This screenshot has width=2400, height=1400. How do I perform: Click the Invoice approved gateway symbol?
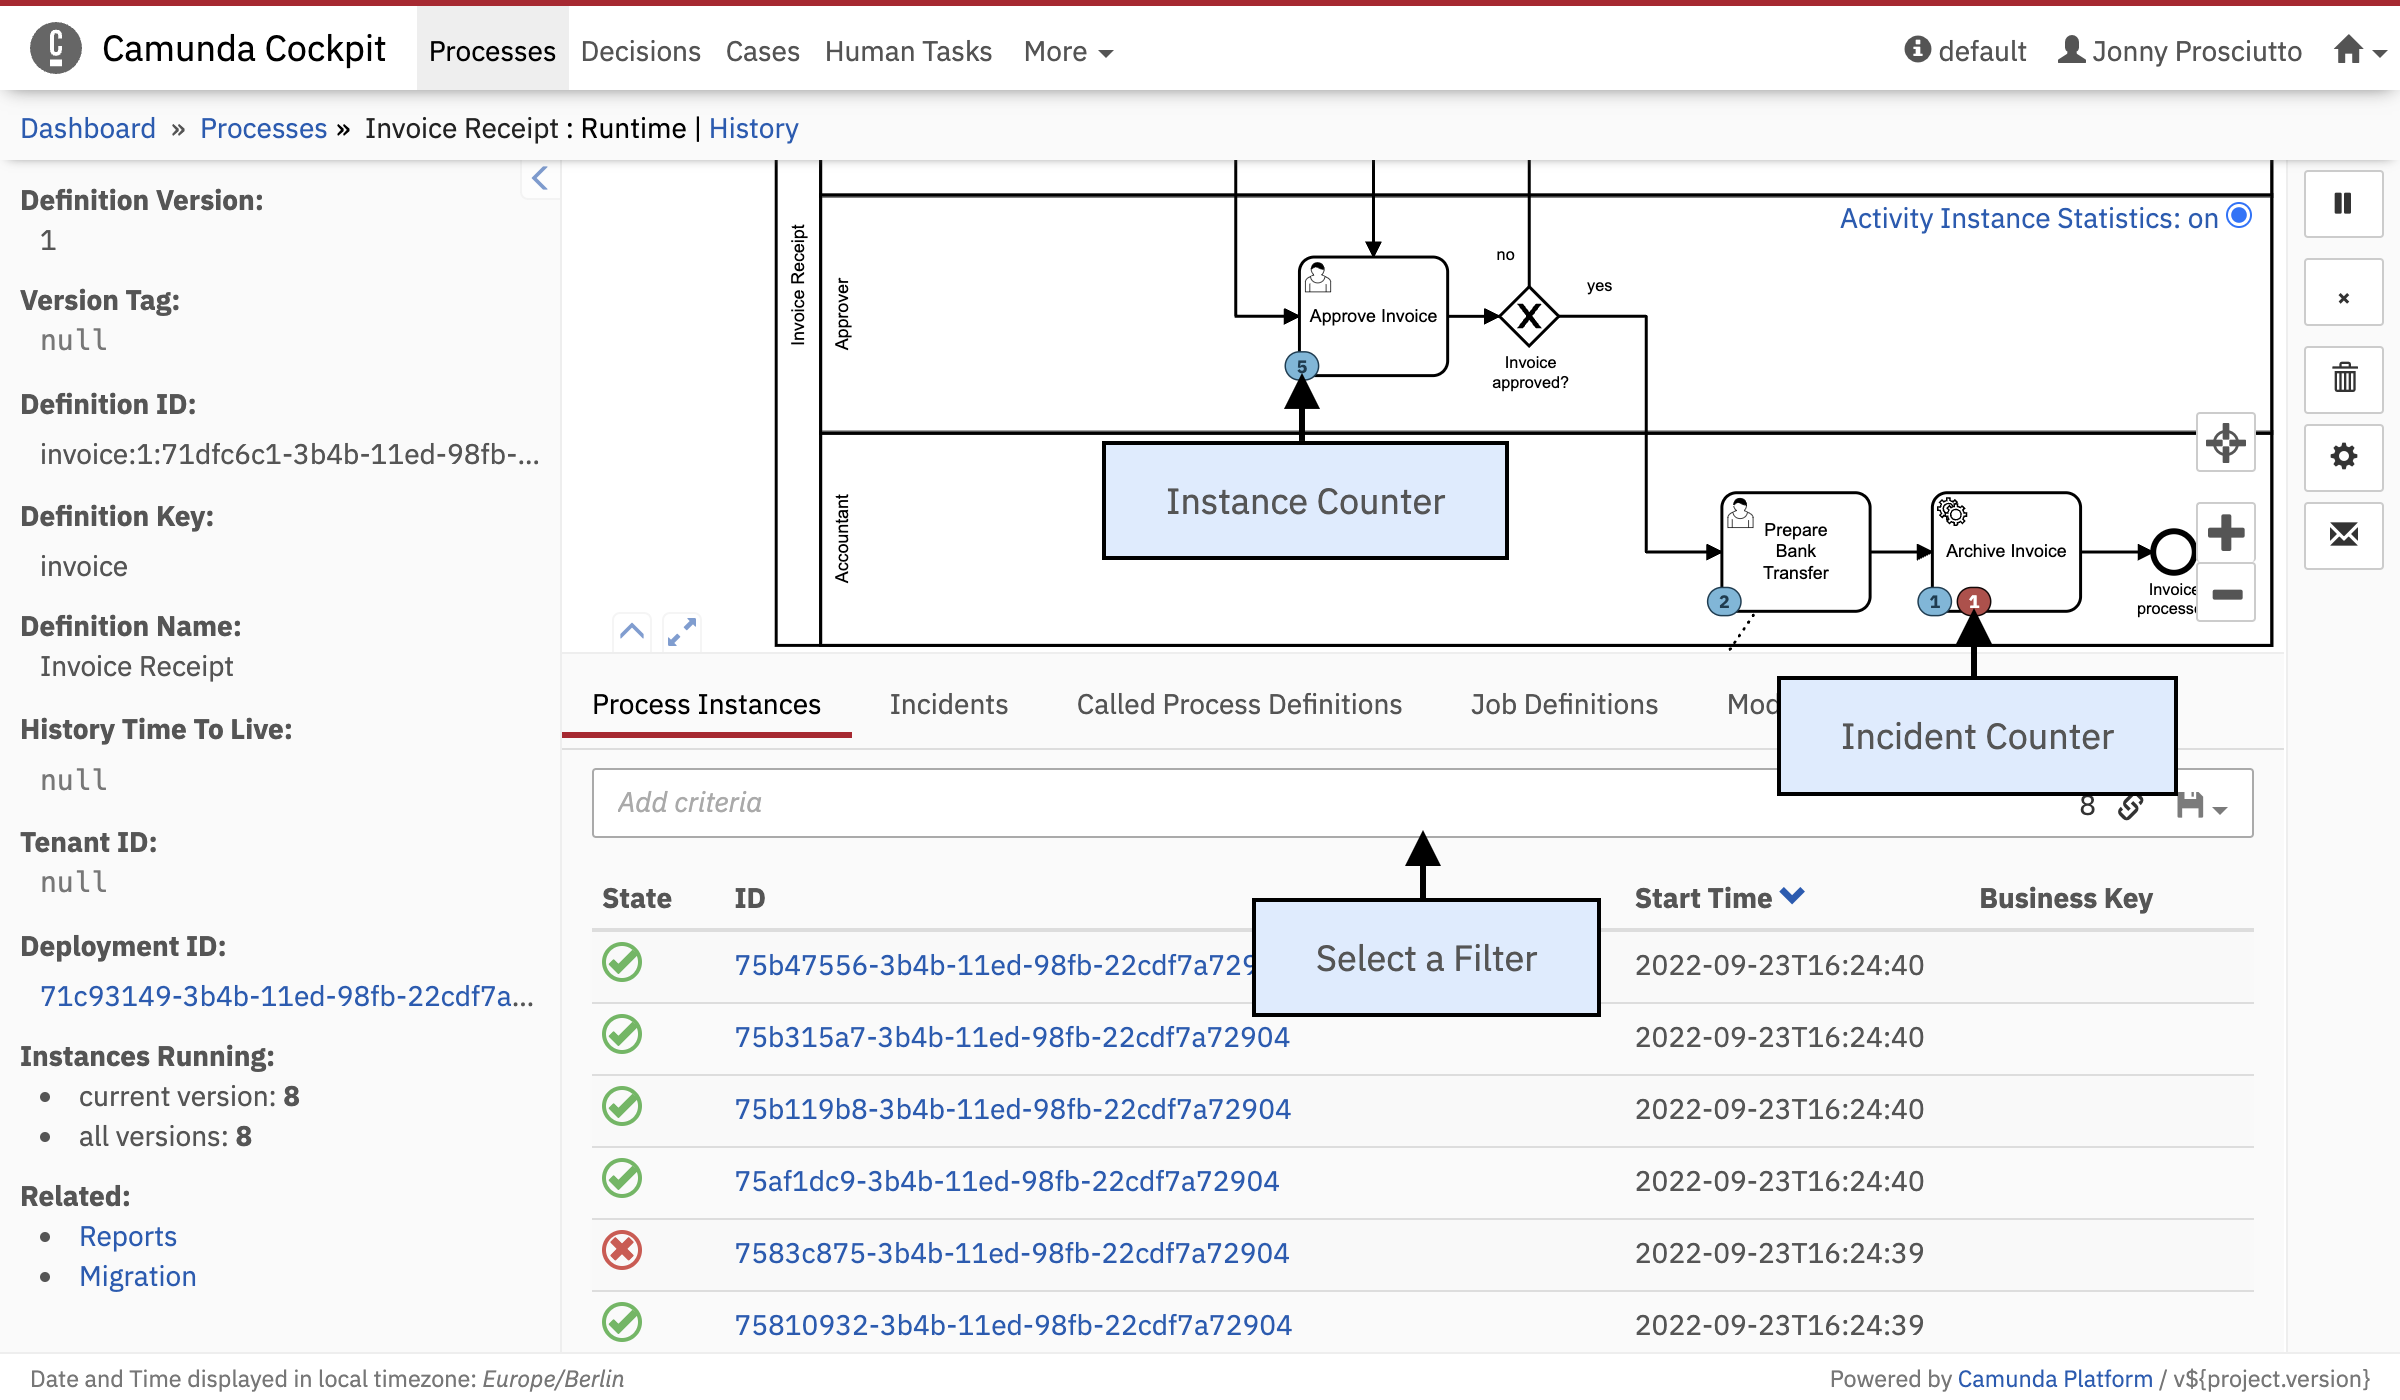click(1529, 316)
